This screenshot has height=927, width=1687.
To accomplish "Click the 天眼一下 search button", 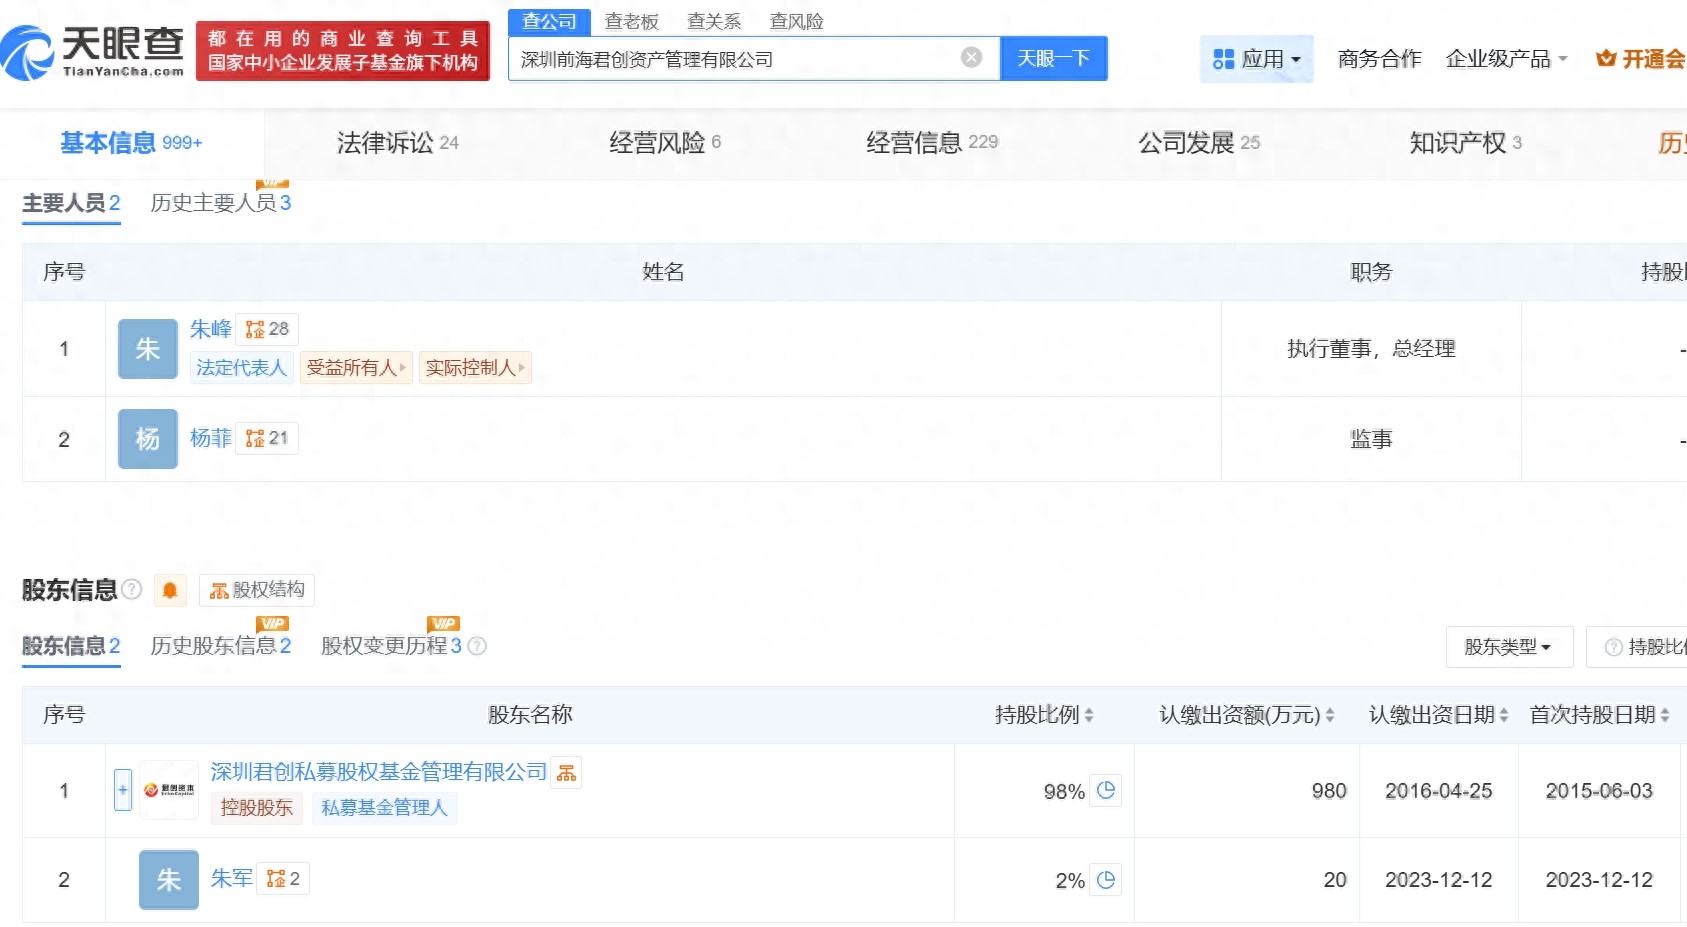I will point(1053,59).
